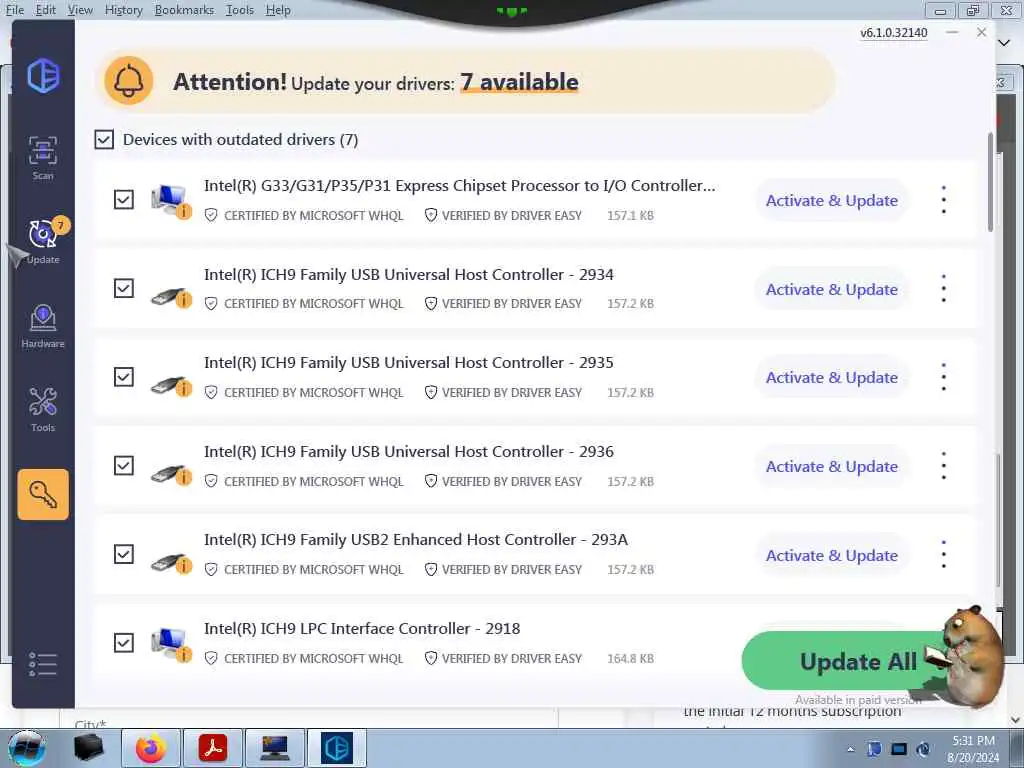Uncheck USB Universal Host Controller 2935 checkbox
1024x768 pixels.
click(123, 377)
